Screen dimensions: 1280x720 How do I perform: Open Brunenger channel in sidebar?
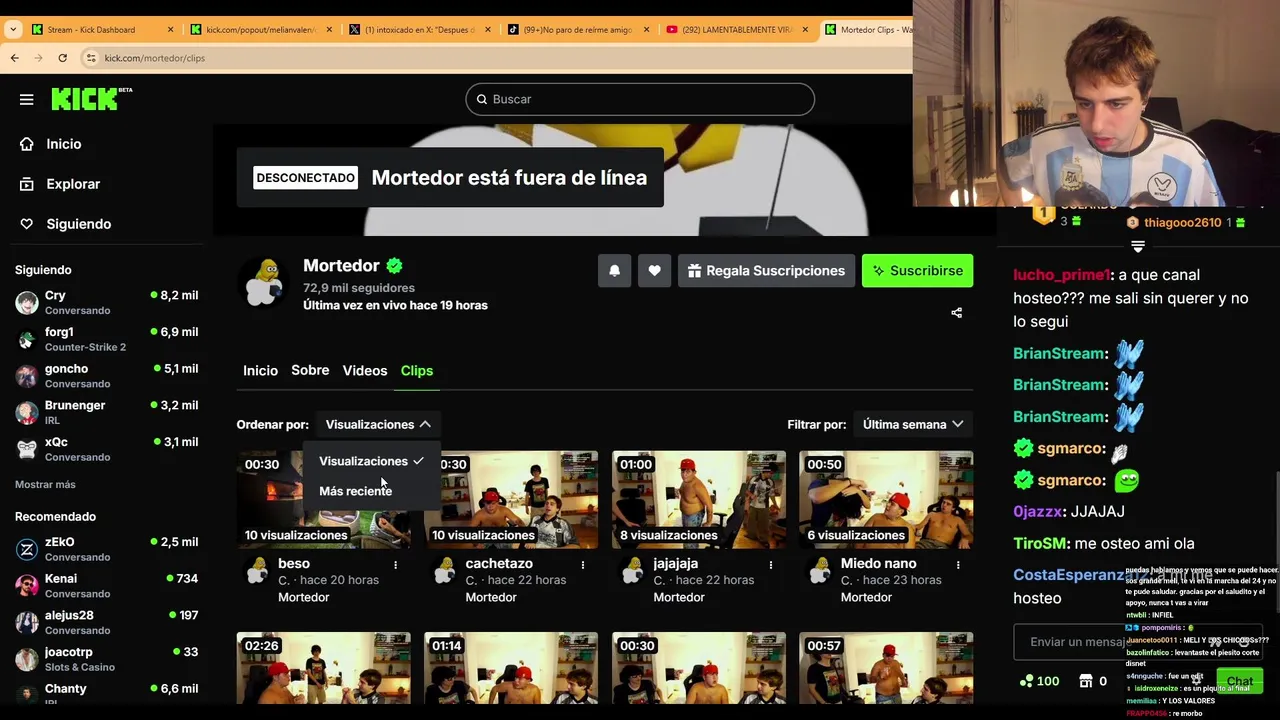pos(106,412)
